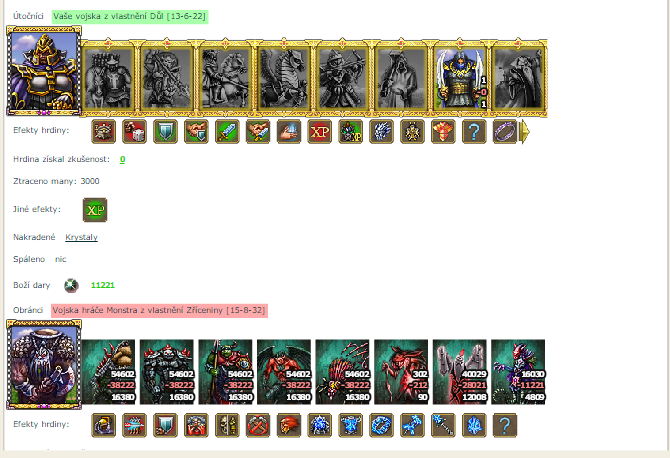Click the purple ring hero effect icon
This screenshot has height=458, width=670.
(x=505, y=132)
